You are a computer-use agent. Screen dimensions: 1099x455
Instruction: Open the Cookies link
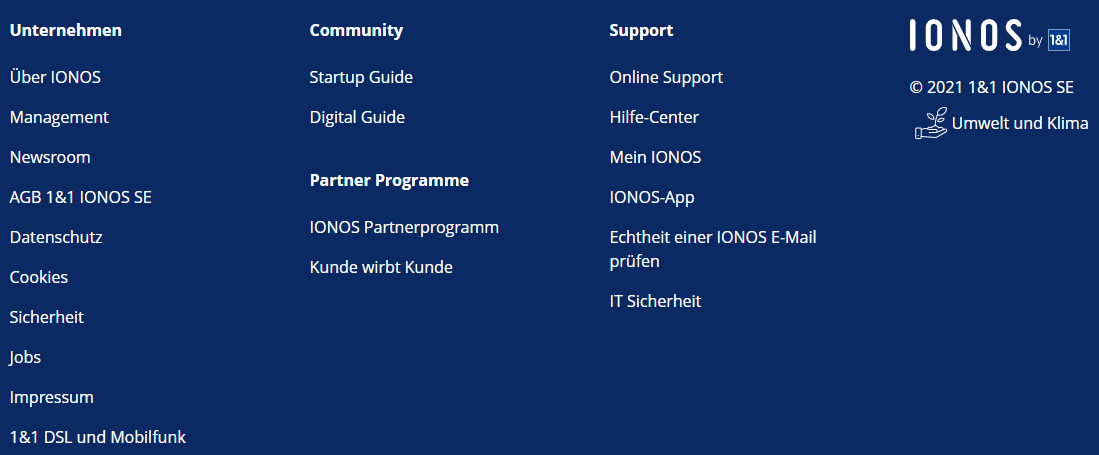pyautogui.click(x=39, y=277)
